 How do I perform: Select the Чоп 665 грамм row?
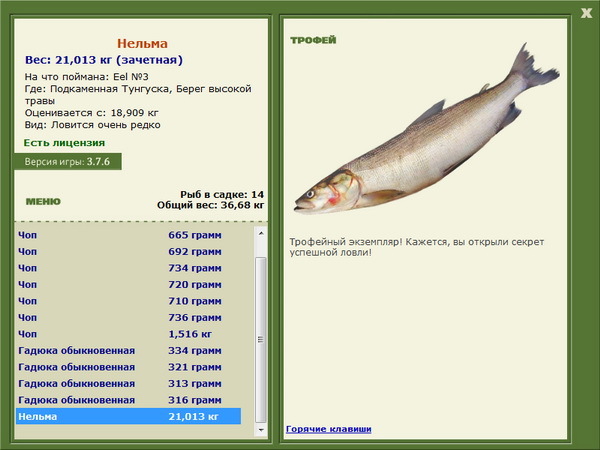(x=128, y=235)
